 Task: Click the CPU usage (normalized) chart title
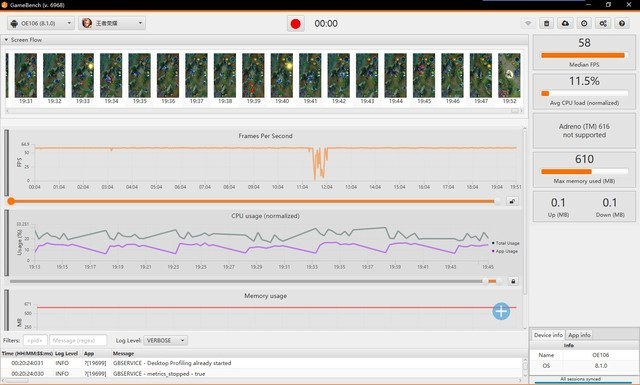click(265, 216)
